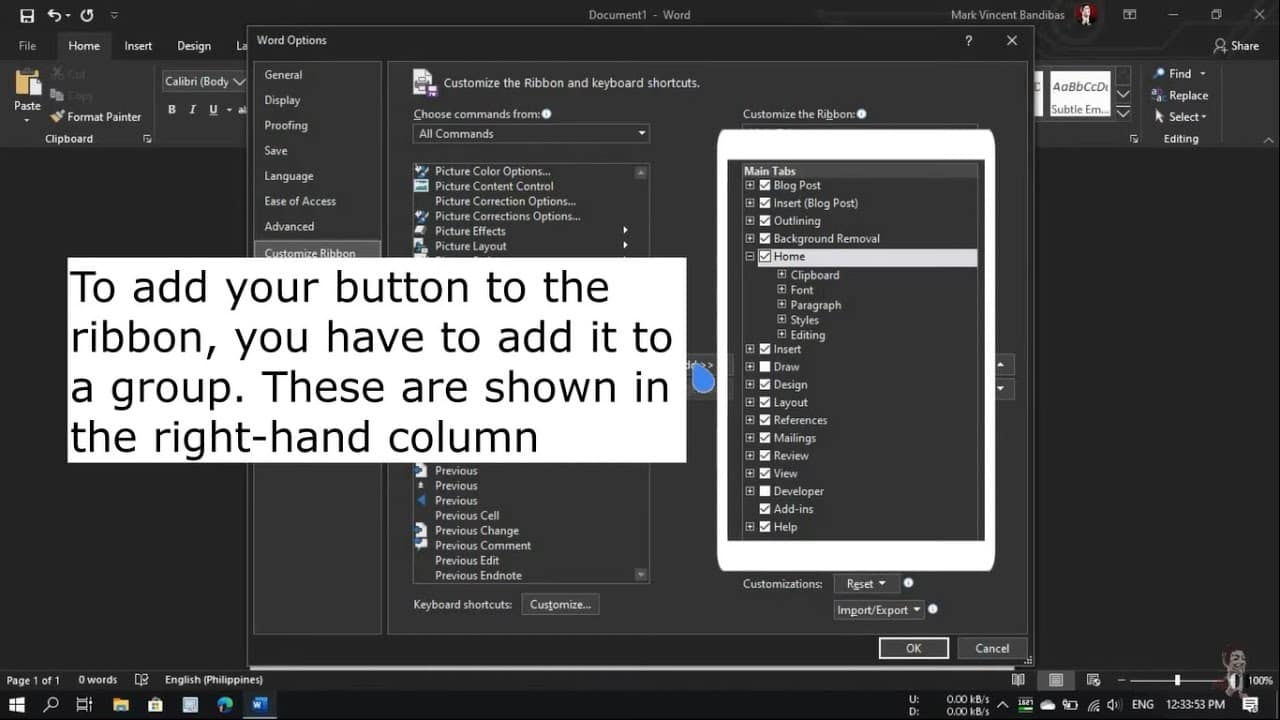Enable the Developer tab checkbox
This screenshot has width=1280, height=720.
[x=765, y=491]
